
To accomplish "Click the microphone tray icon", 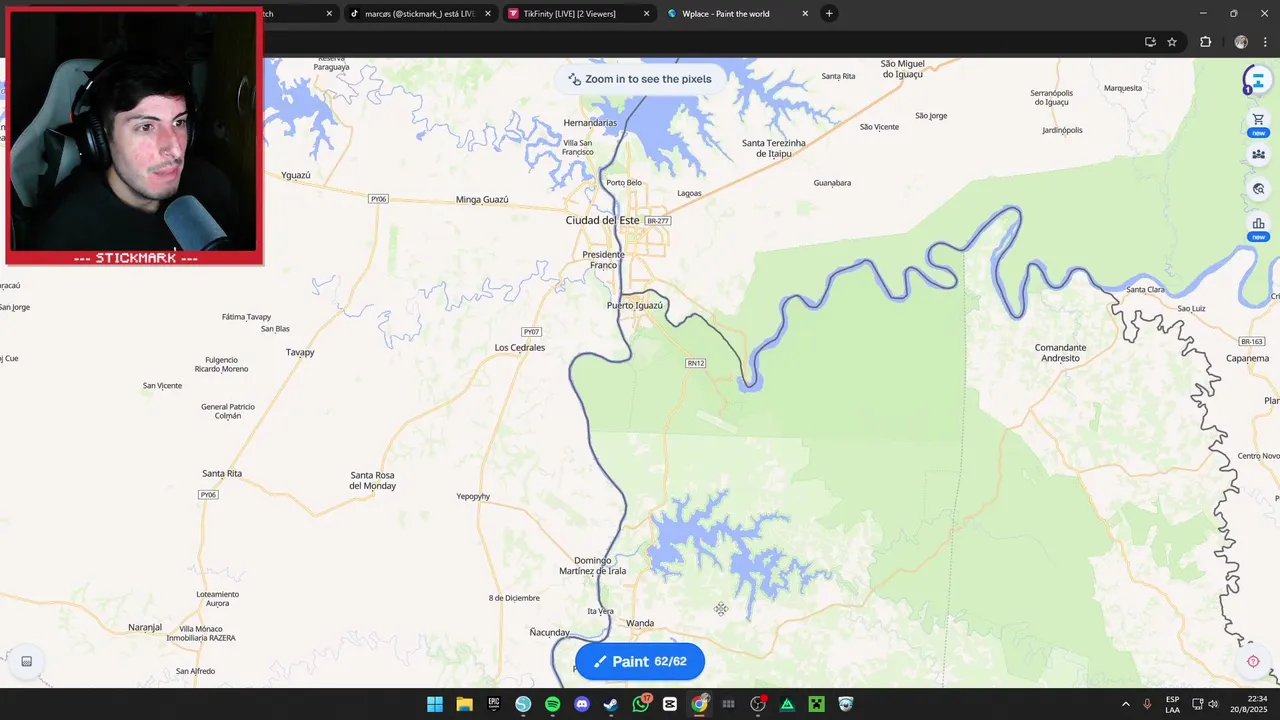I will point(1147,704).
